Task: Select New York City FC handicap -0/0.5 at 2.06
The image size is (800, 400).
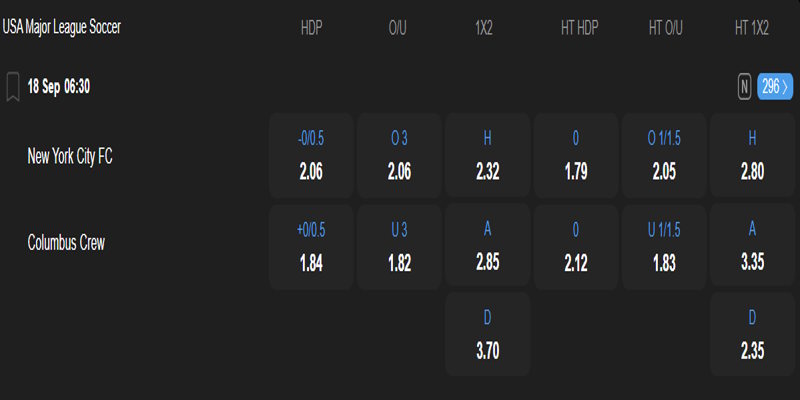Action: tap(311, 156)
